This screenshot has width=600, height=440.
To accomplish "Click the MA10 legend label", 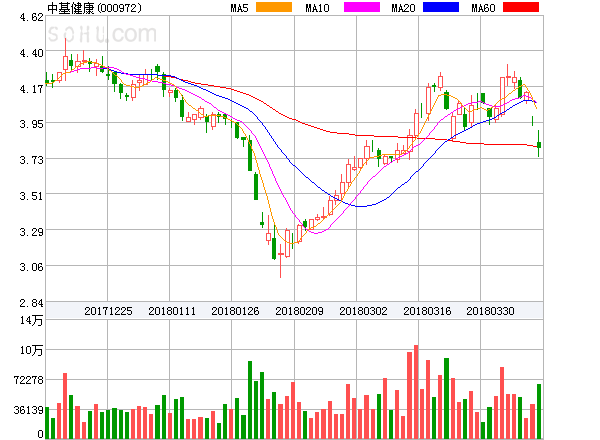I will pyautogui.click(x=317, y=8).
